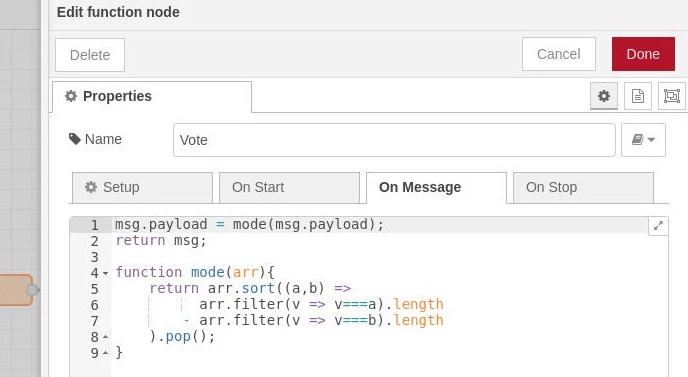The image size is (688, 377).
Task: Open the library book dropdown
Action: [x=643, y=140]
